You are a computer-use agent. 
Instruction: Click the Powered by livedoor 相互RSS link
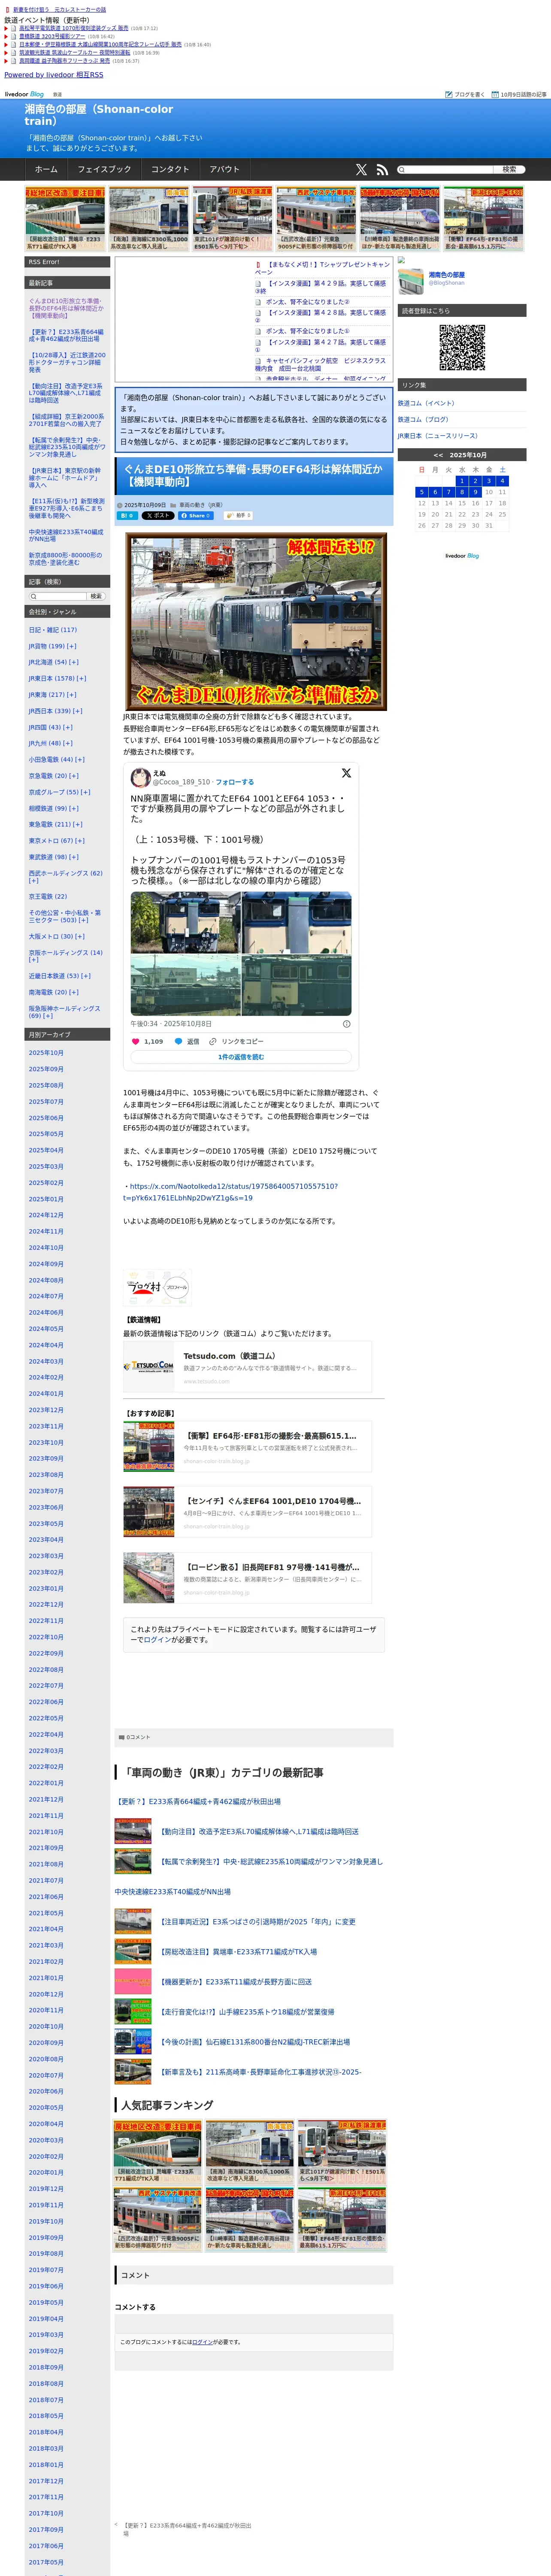point(54,75)
